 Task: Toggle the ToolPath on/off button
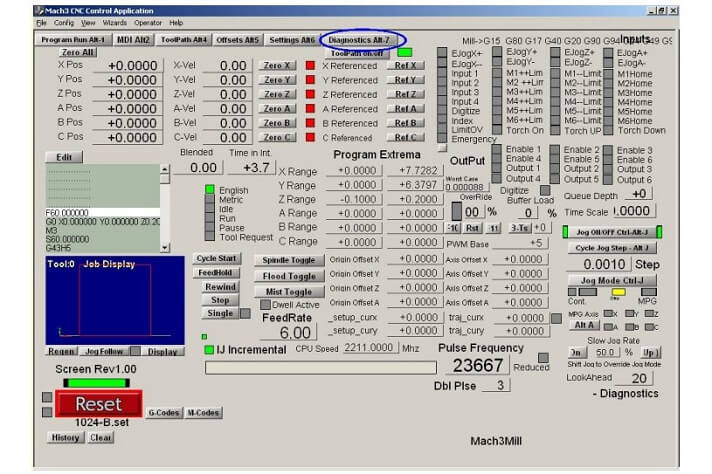coord(357,53)
